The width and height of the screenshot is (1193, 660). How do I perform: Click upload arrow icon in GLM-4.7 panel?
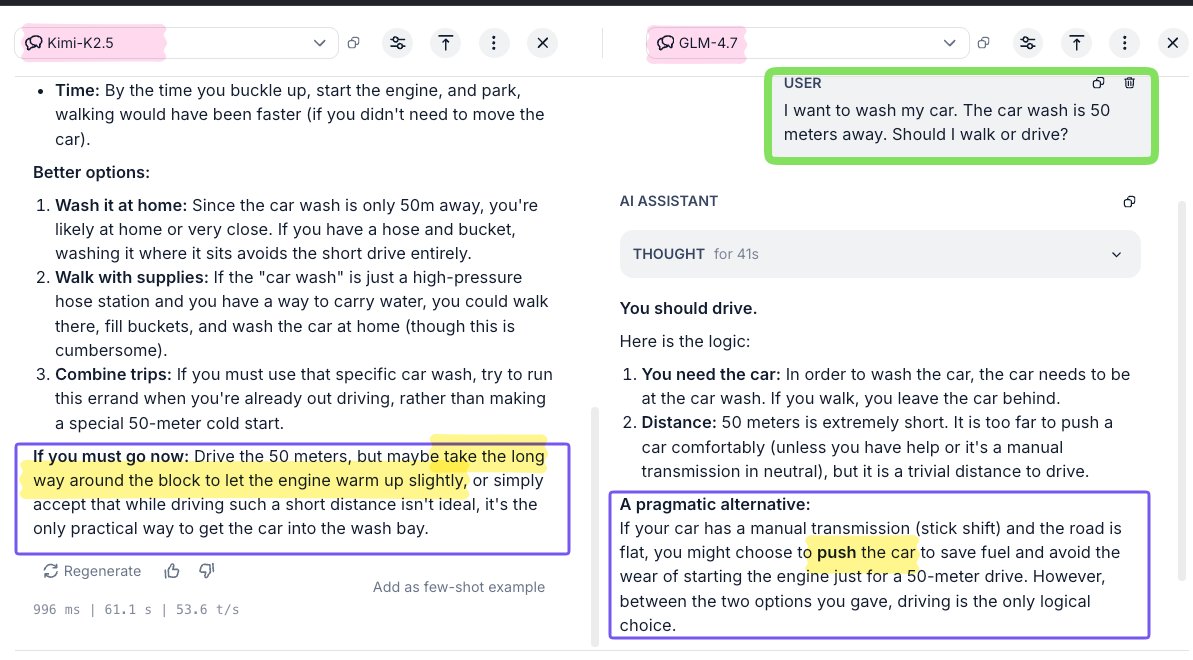tap(1076, 43)
